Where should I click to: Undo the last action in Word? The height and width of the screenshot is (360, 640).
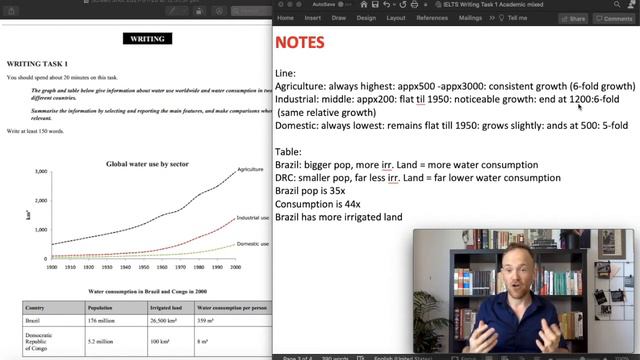pos(386,4)
